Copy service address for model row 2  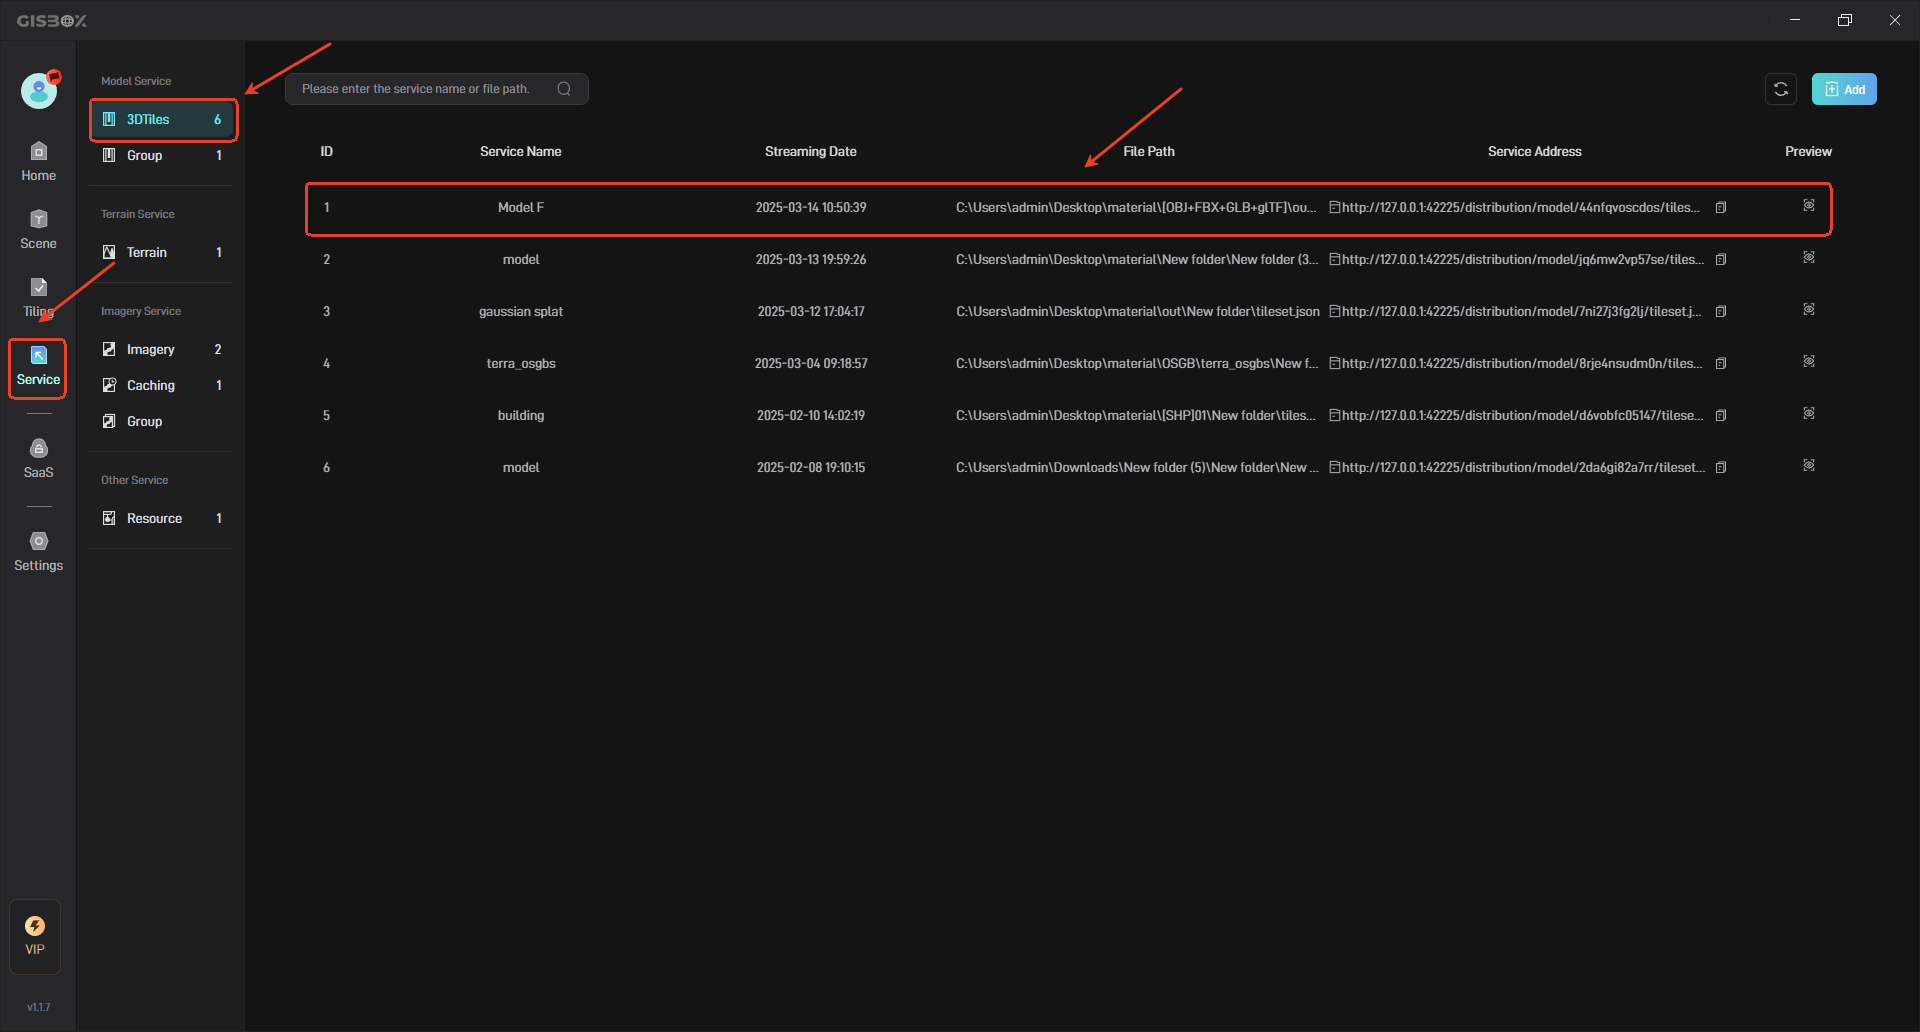point(1721,260)
